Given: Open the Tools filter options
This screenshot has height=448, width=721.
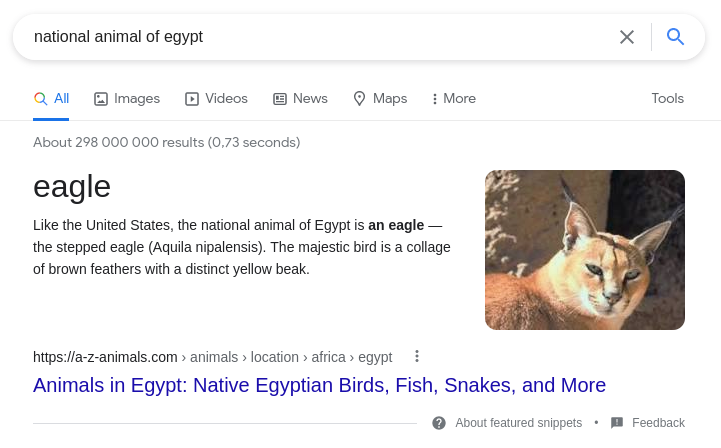Looking at the screenshot, I should click(667, 98).
